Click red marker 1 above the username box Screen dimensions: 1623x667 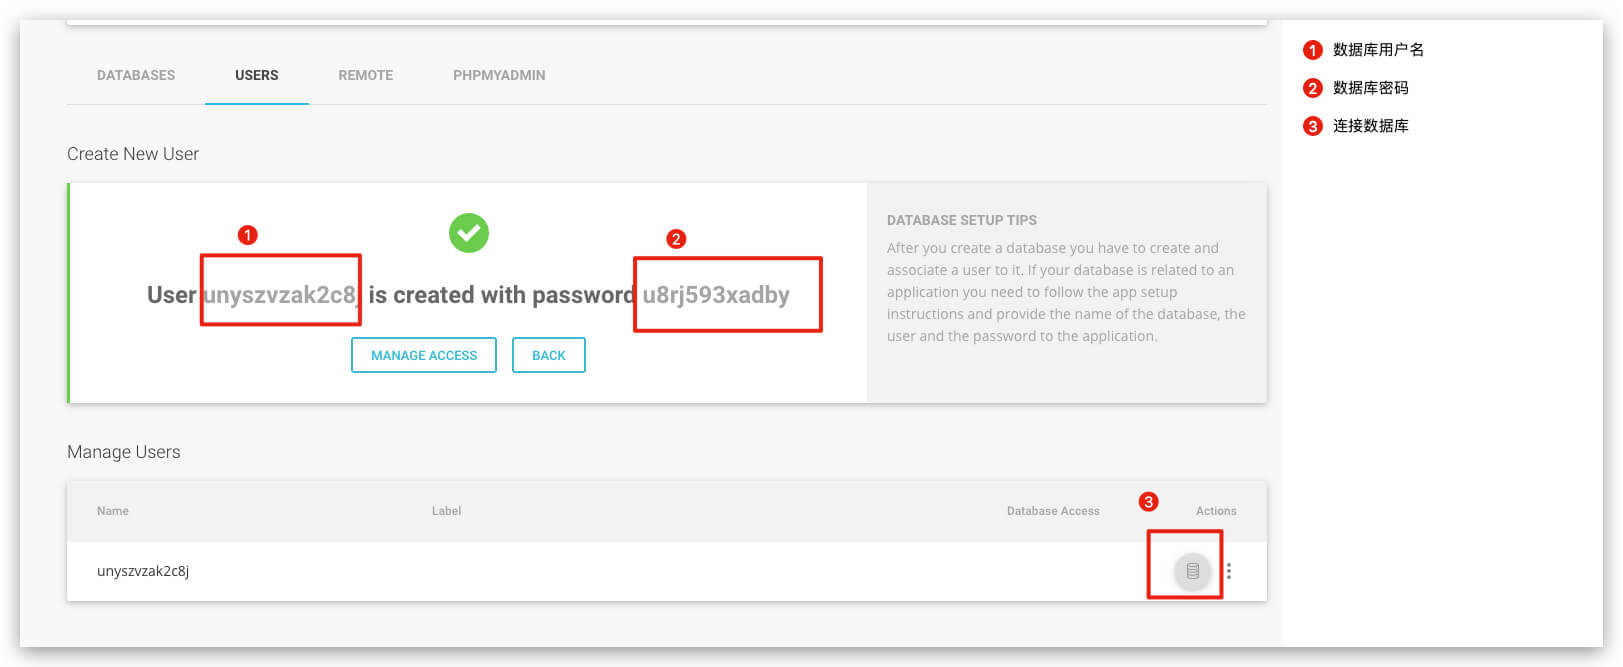point(248,235)
